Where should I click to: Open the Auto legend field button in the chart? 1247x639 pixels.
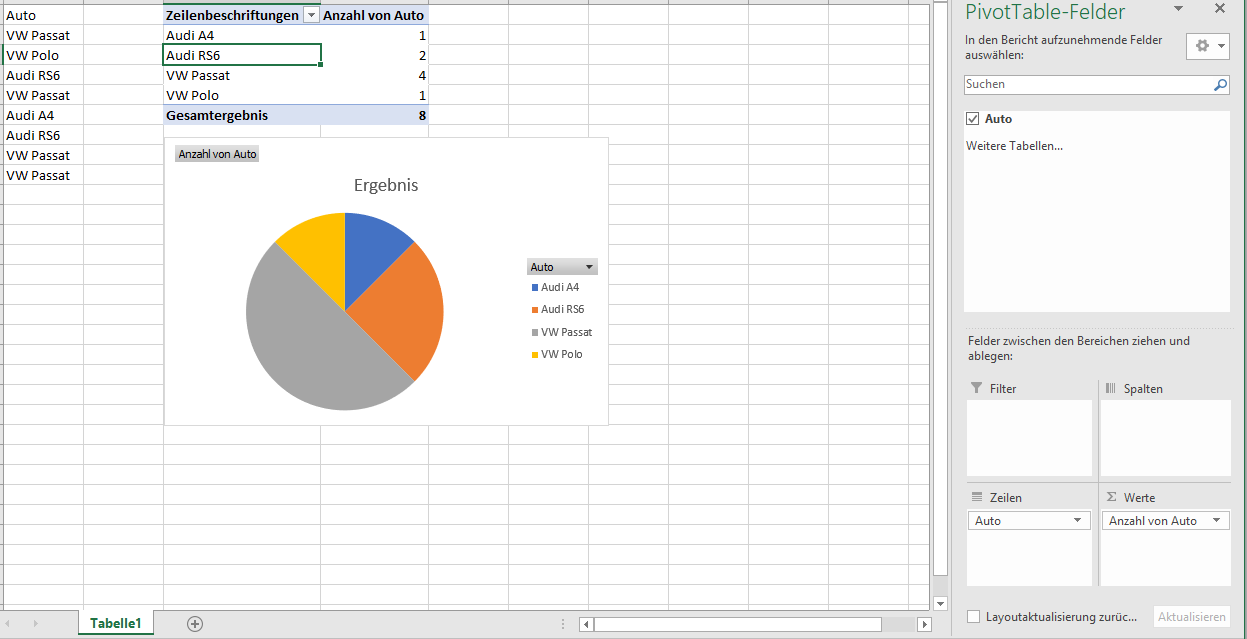tap(562, 267)
